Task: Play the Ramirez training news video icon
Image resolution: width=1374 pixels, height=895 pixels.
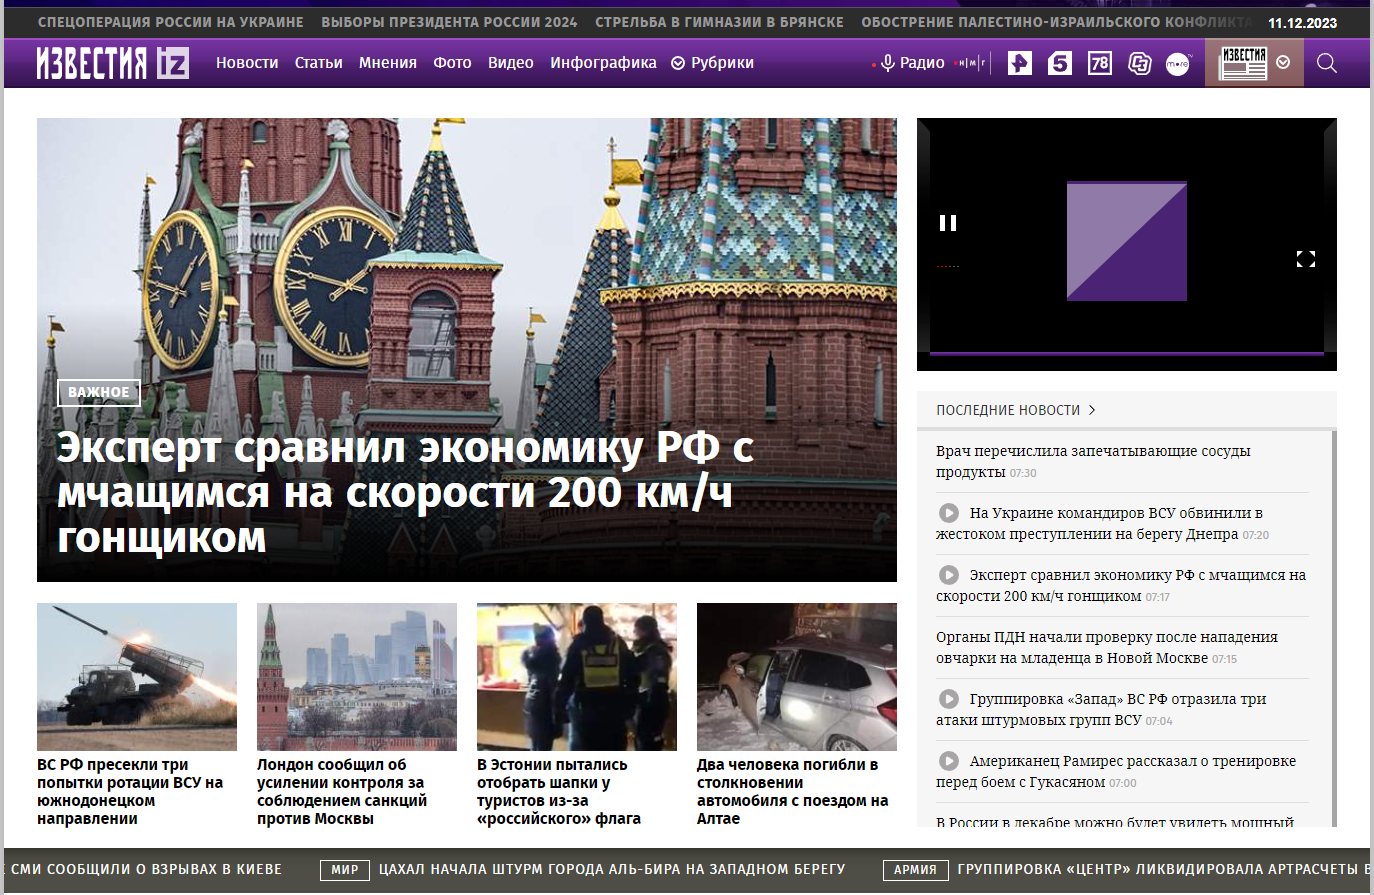Action: tap(949, 761)
